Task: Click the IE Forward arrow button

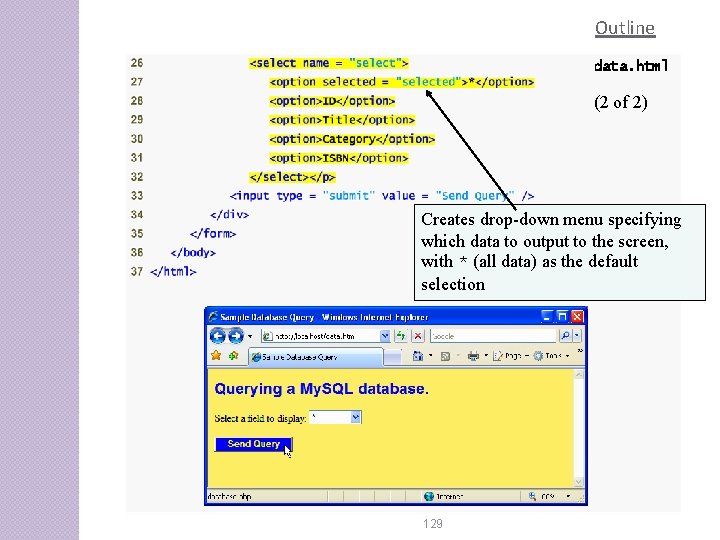Action: [236, 336]
